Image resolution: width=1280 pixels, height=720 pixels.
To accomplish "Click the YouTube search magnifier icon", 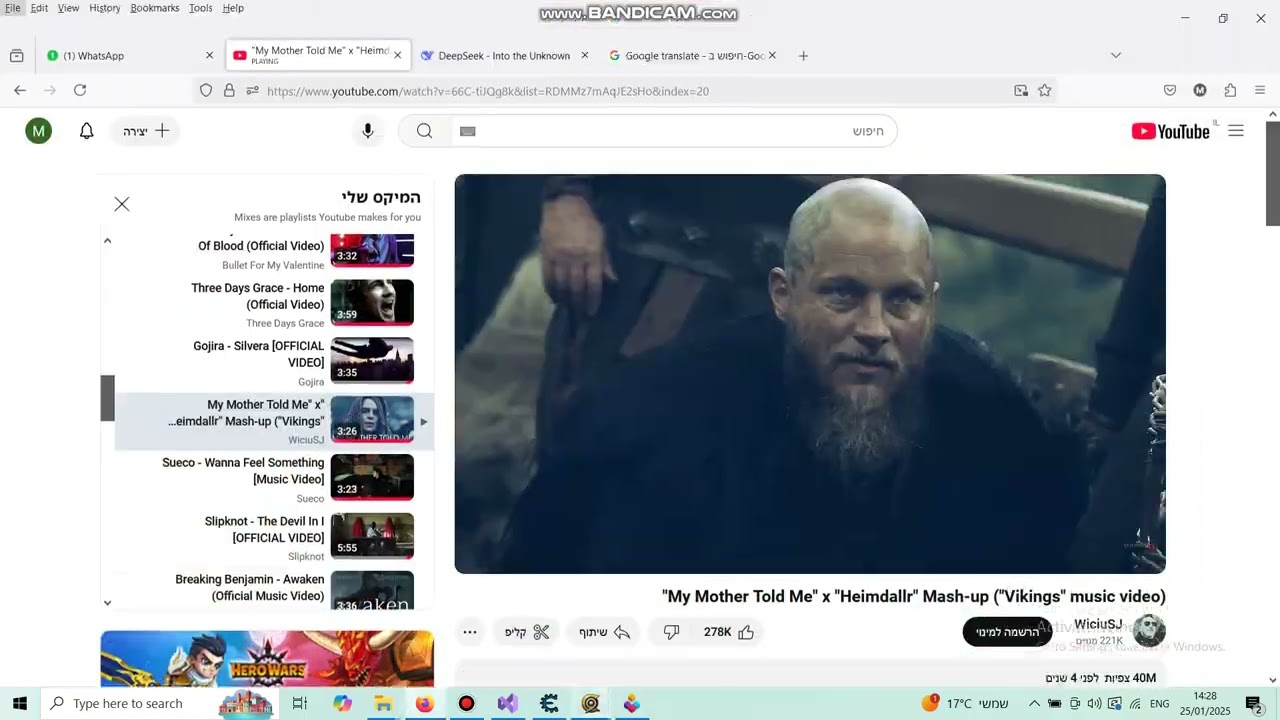I will click(x=425, y=131).
